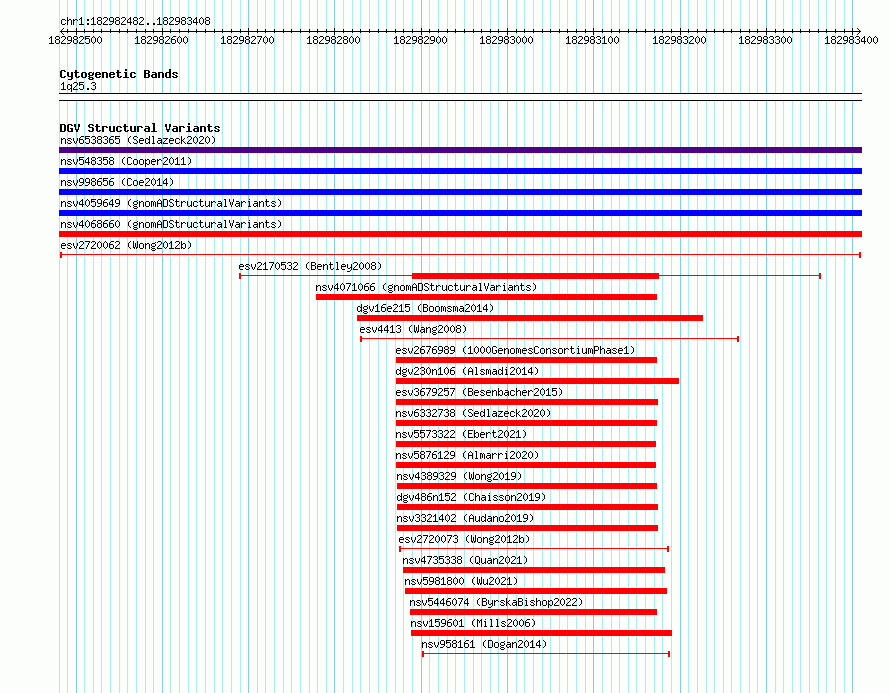
Task: Select nsv159601 (Mills2006) label
Action: point(473,623)
